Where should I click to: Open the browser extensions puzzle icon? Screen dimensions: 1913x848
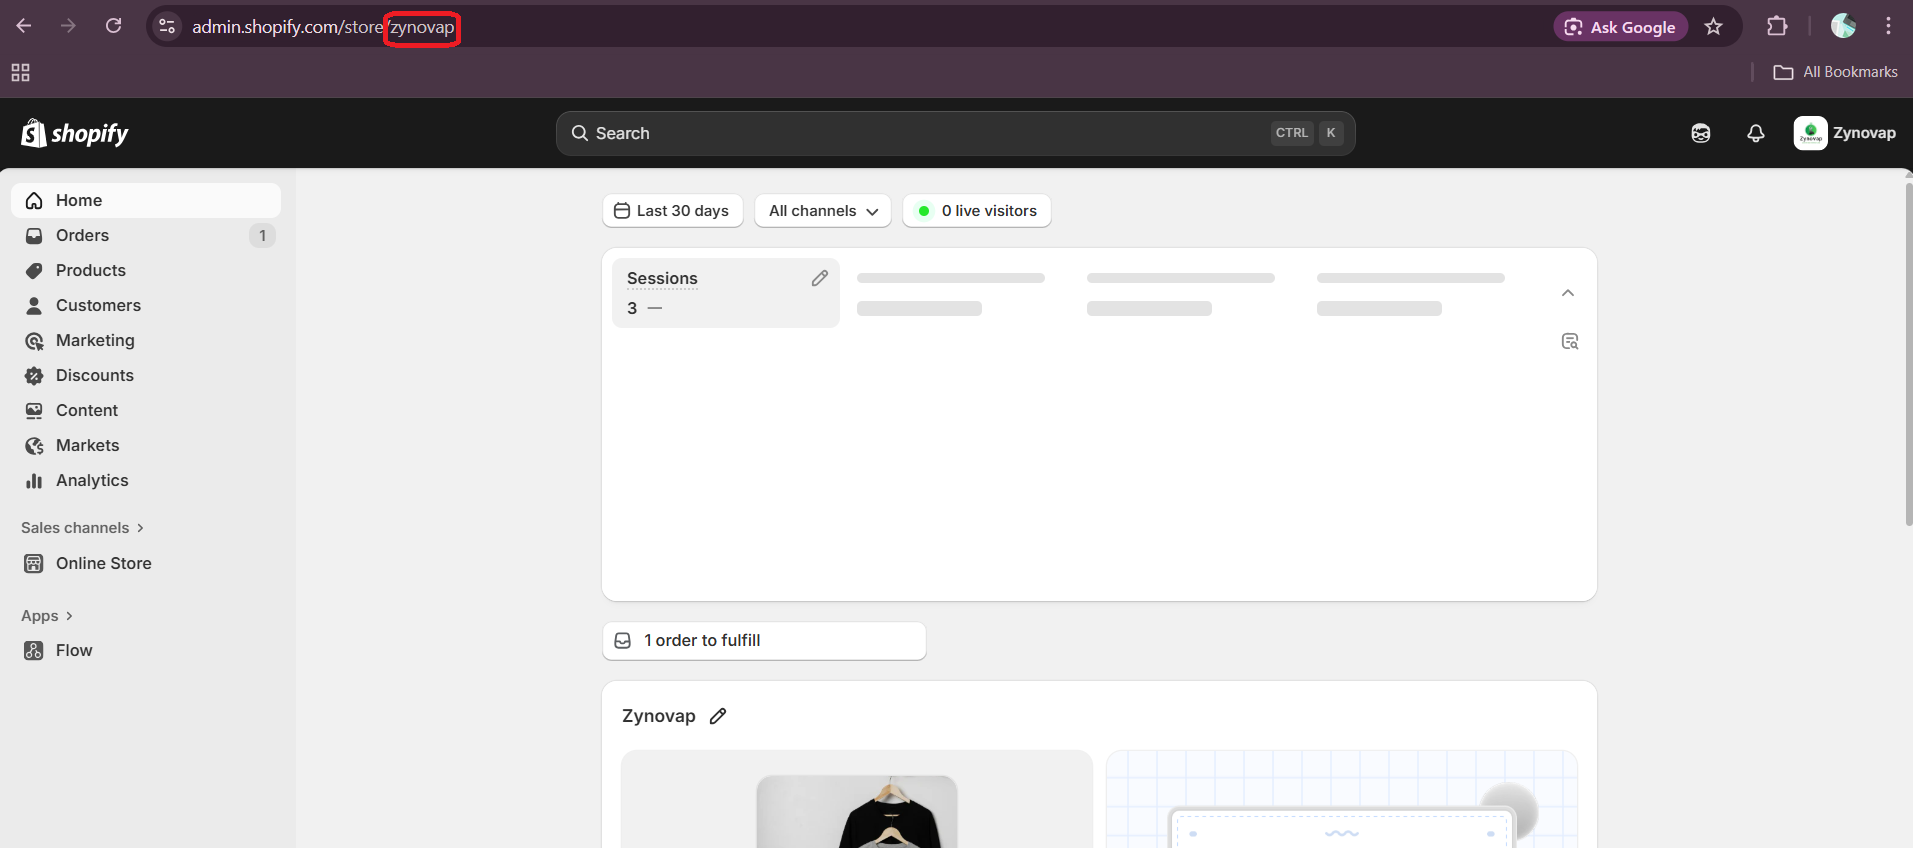pyautogui.click(x=1777, y=27)
